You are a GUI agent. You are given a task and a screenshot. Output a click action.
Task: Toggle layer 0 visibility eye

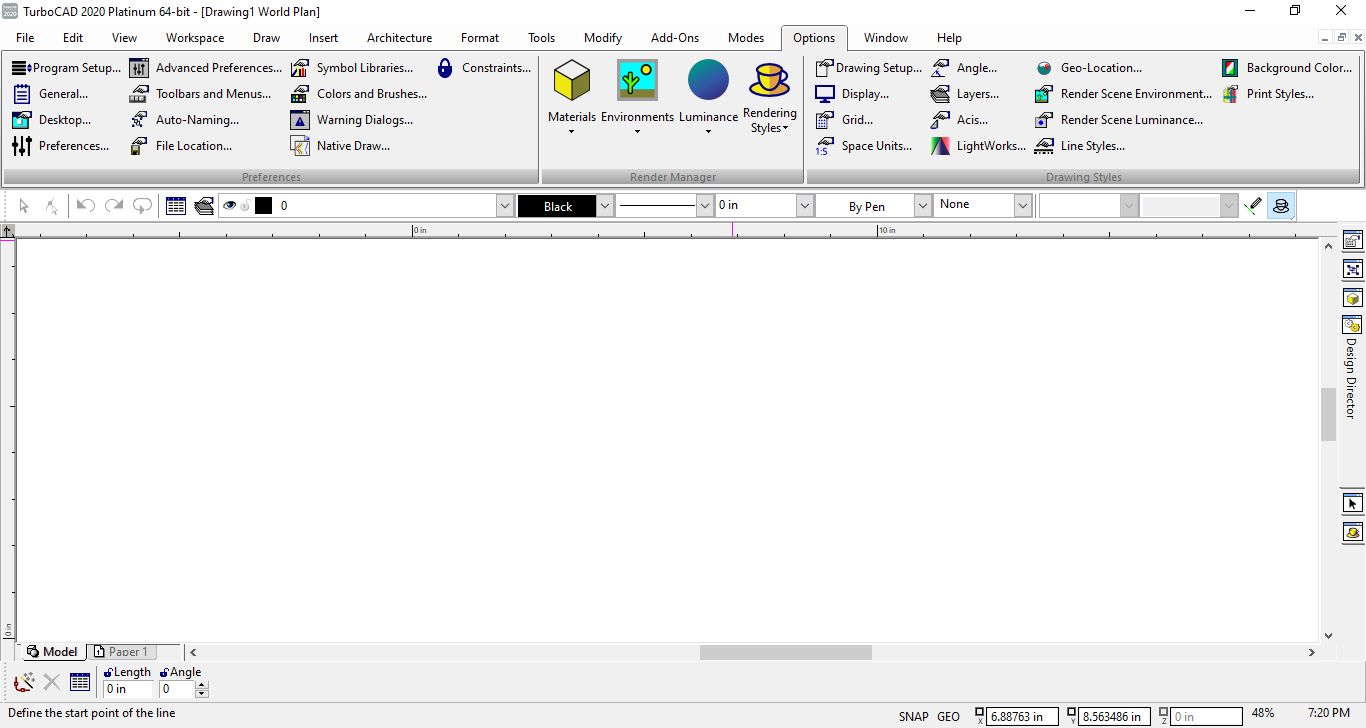click(x=230, y=206)
